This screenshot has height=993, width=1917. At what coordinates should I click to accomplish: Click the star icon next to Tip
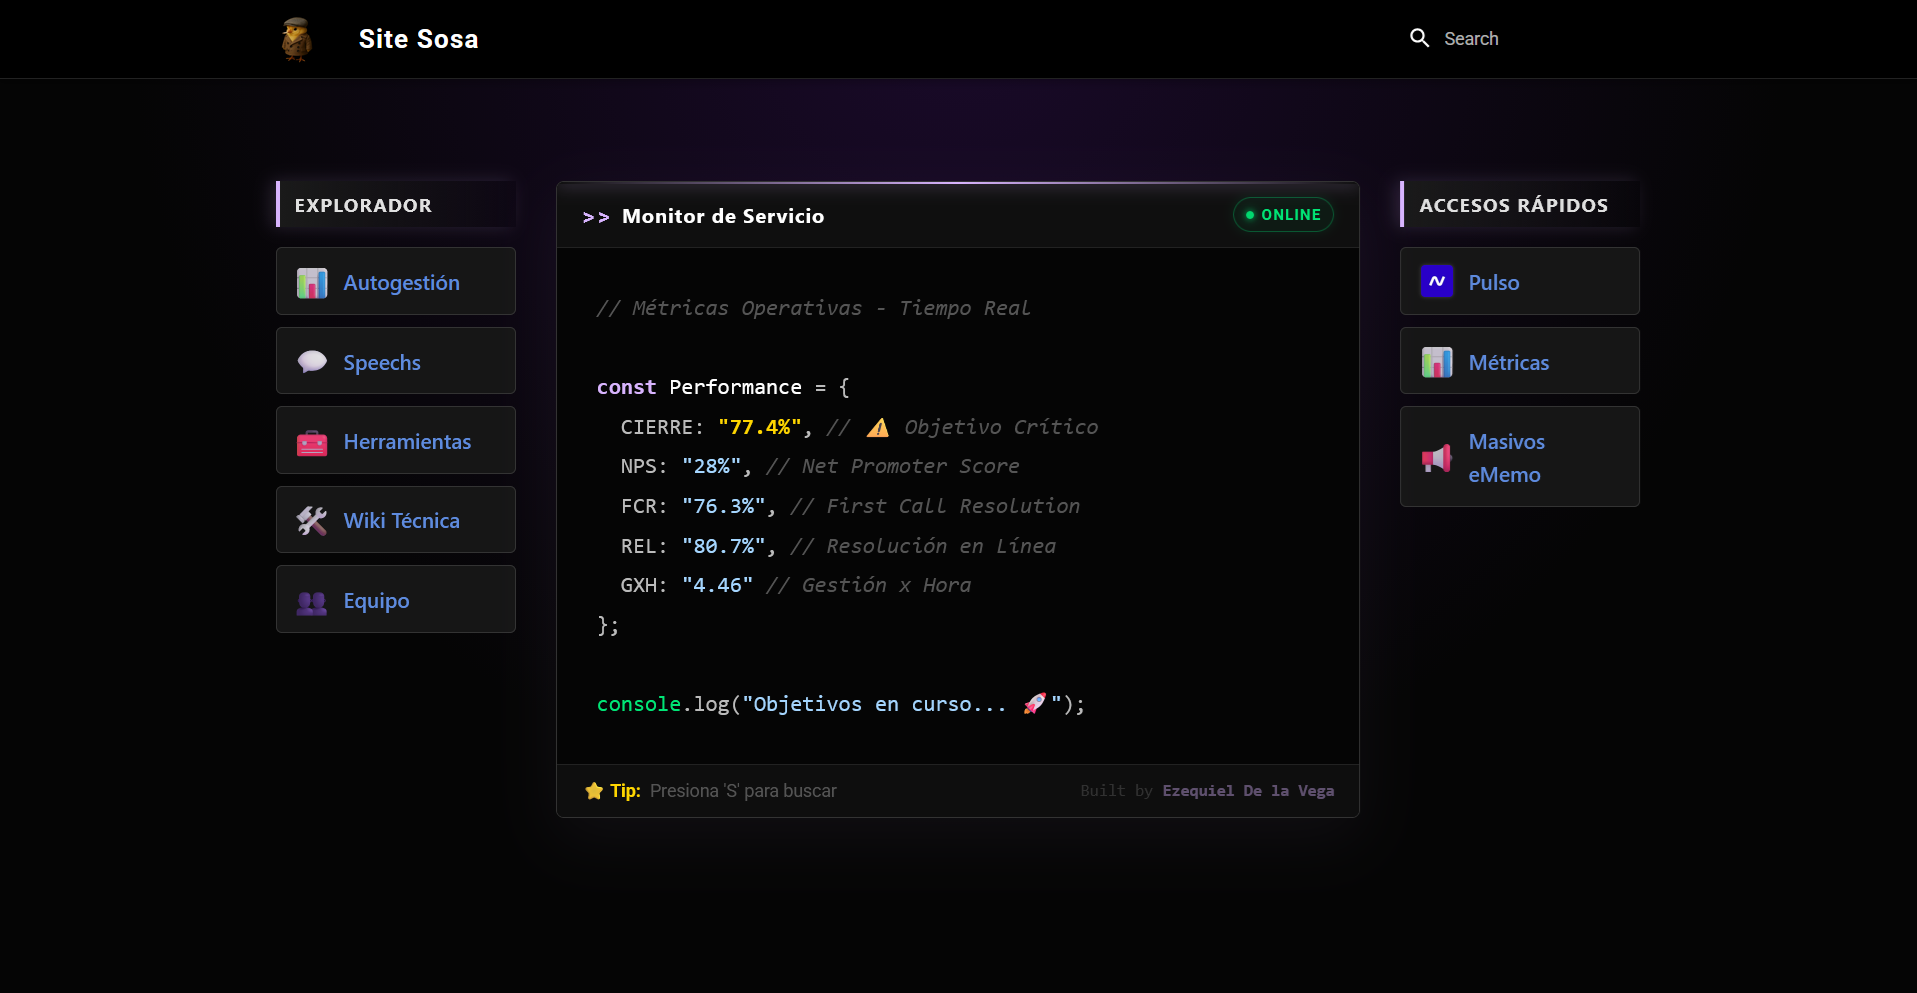592,791
